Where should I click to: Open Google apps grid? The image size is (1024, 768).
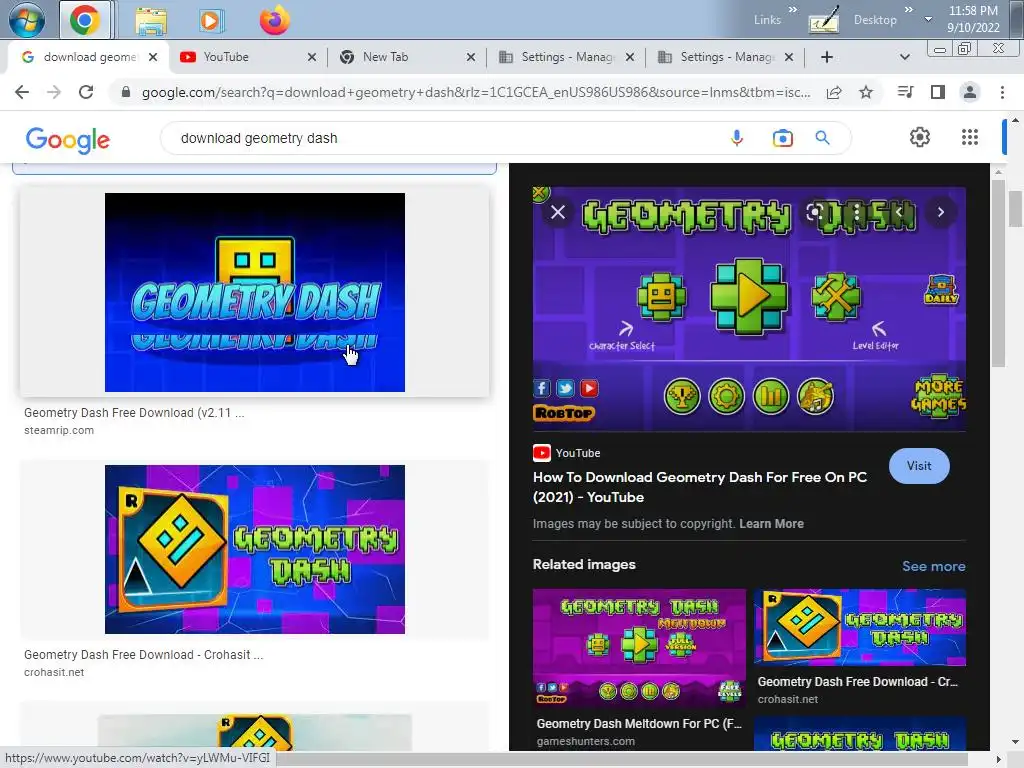click(970, 137)
